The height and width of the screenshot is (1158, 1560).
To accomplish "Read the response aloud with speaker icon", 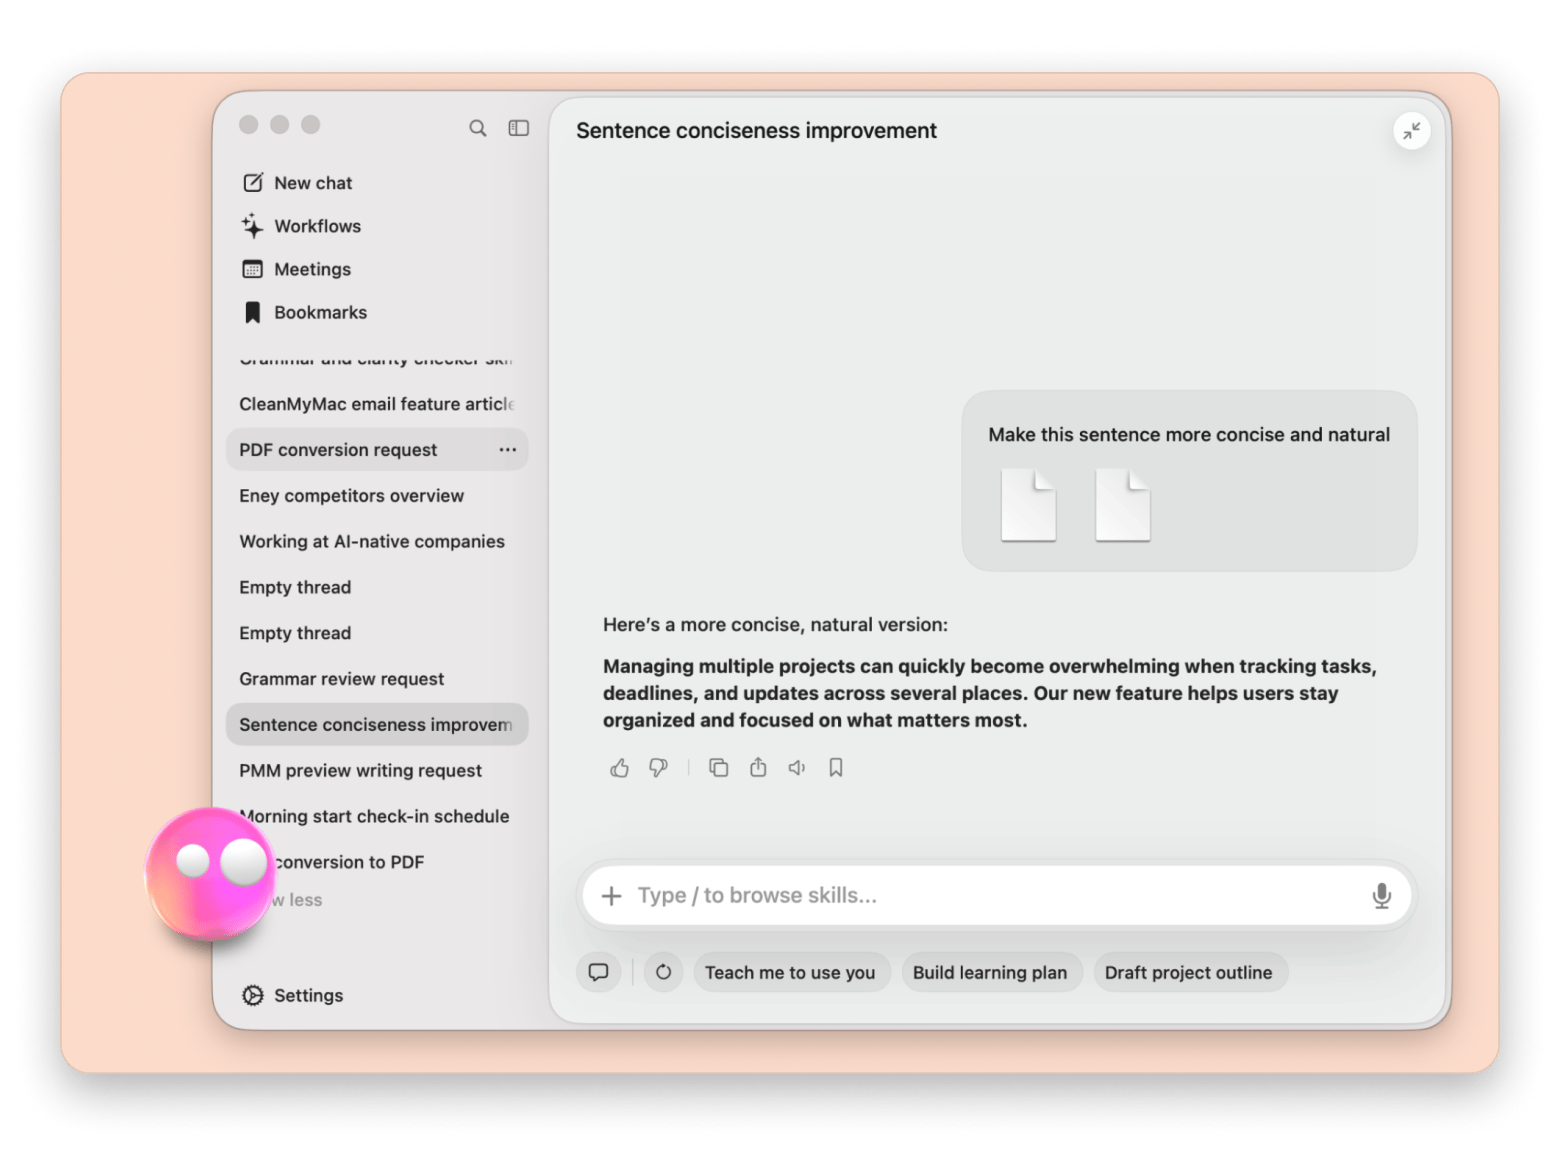I will coord(797,768).
